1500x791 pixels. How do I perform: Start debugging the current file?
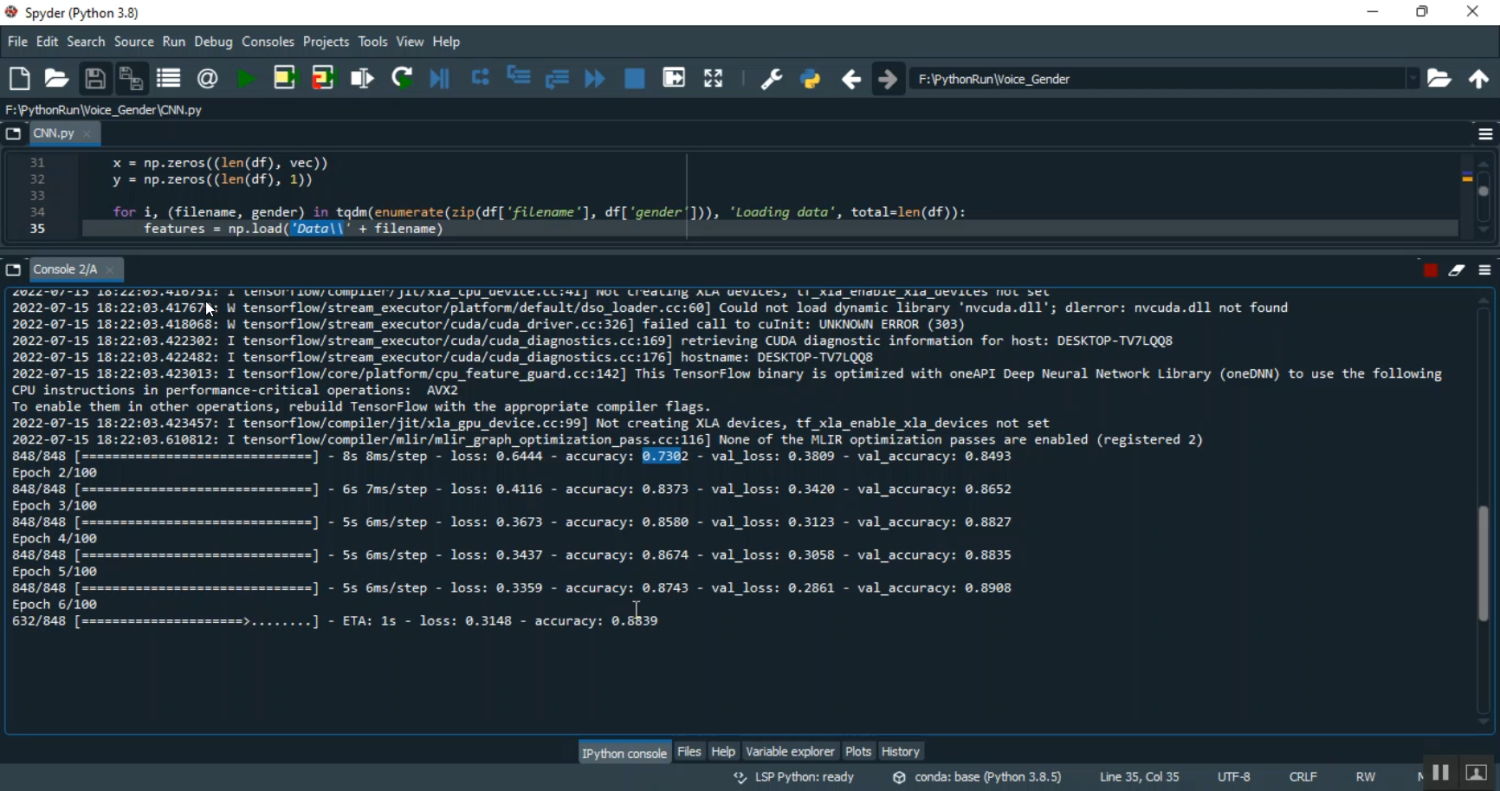pyautogui.click(x=439, y=78)
